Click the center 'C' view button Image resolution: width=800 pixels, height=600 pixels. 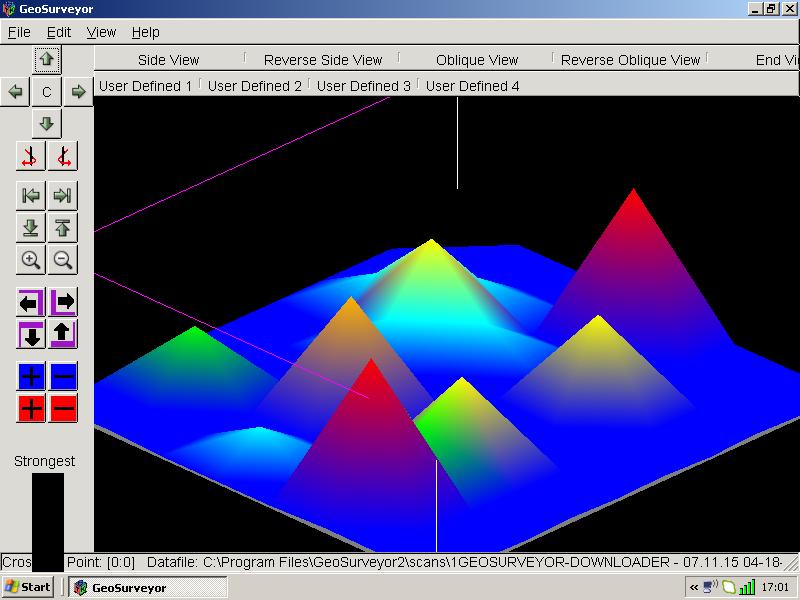click(46, 92)
